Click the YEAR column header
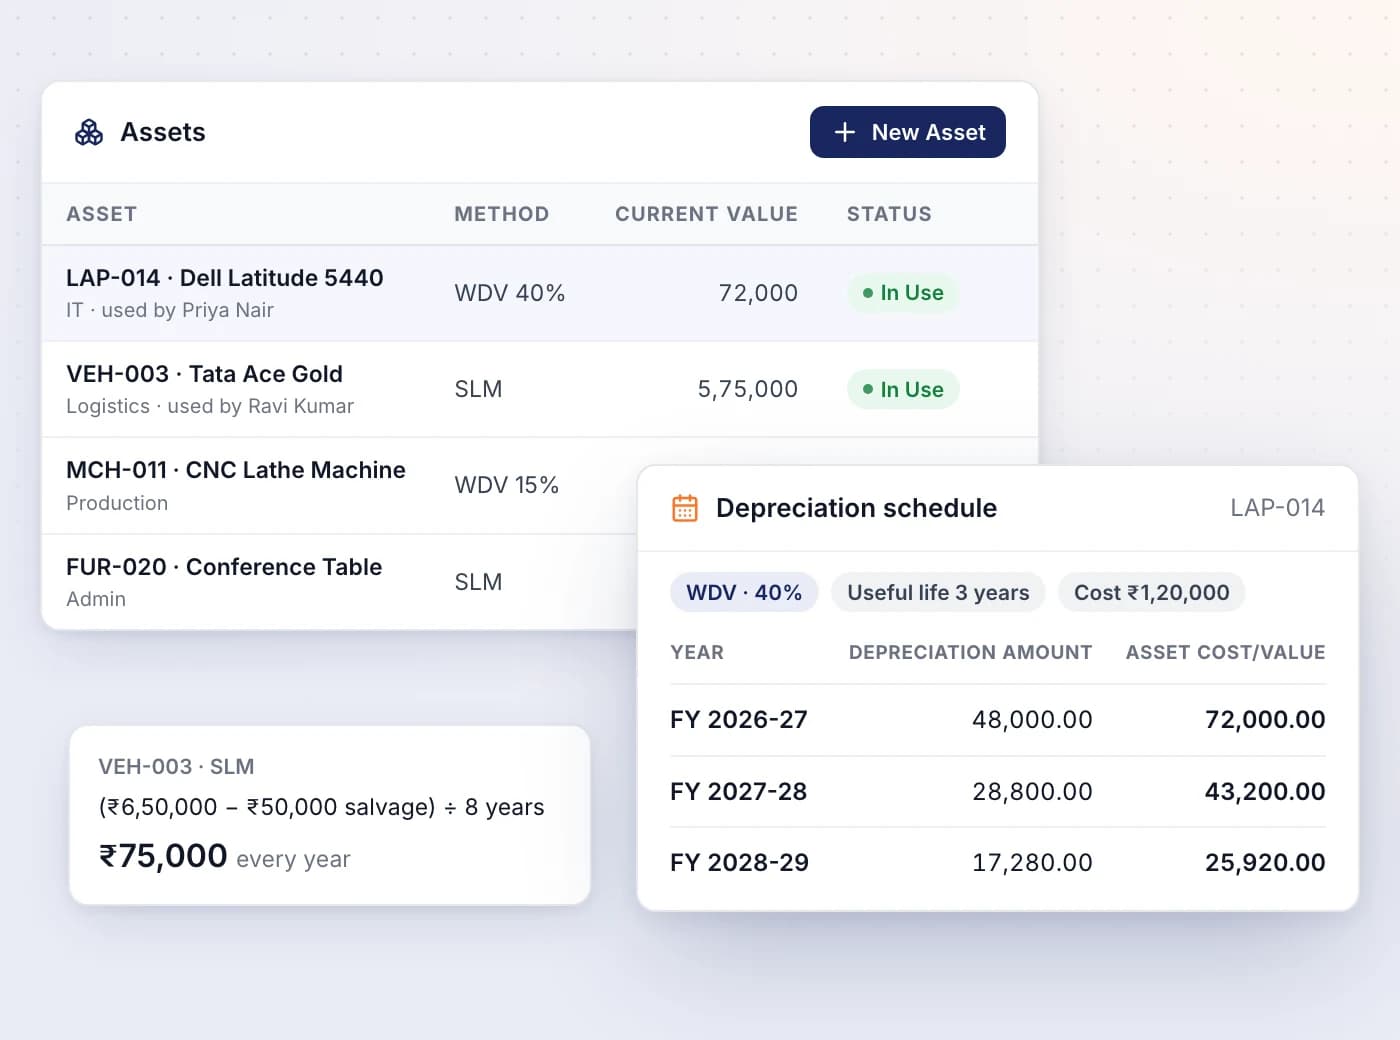The height and width of the screenshot is (1040, 1400). pos(697,652)
